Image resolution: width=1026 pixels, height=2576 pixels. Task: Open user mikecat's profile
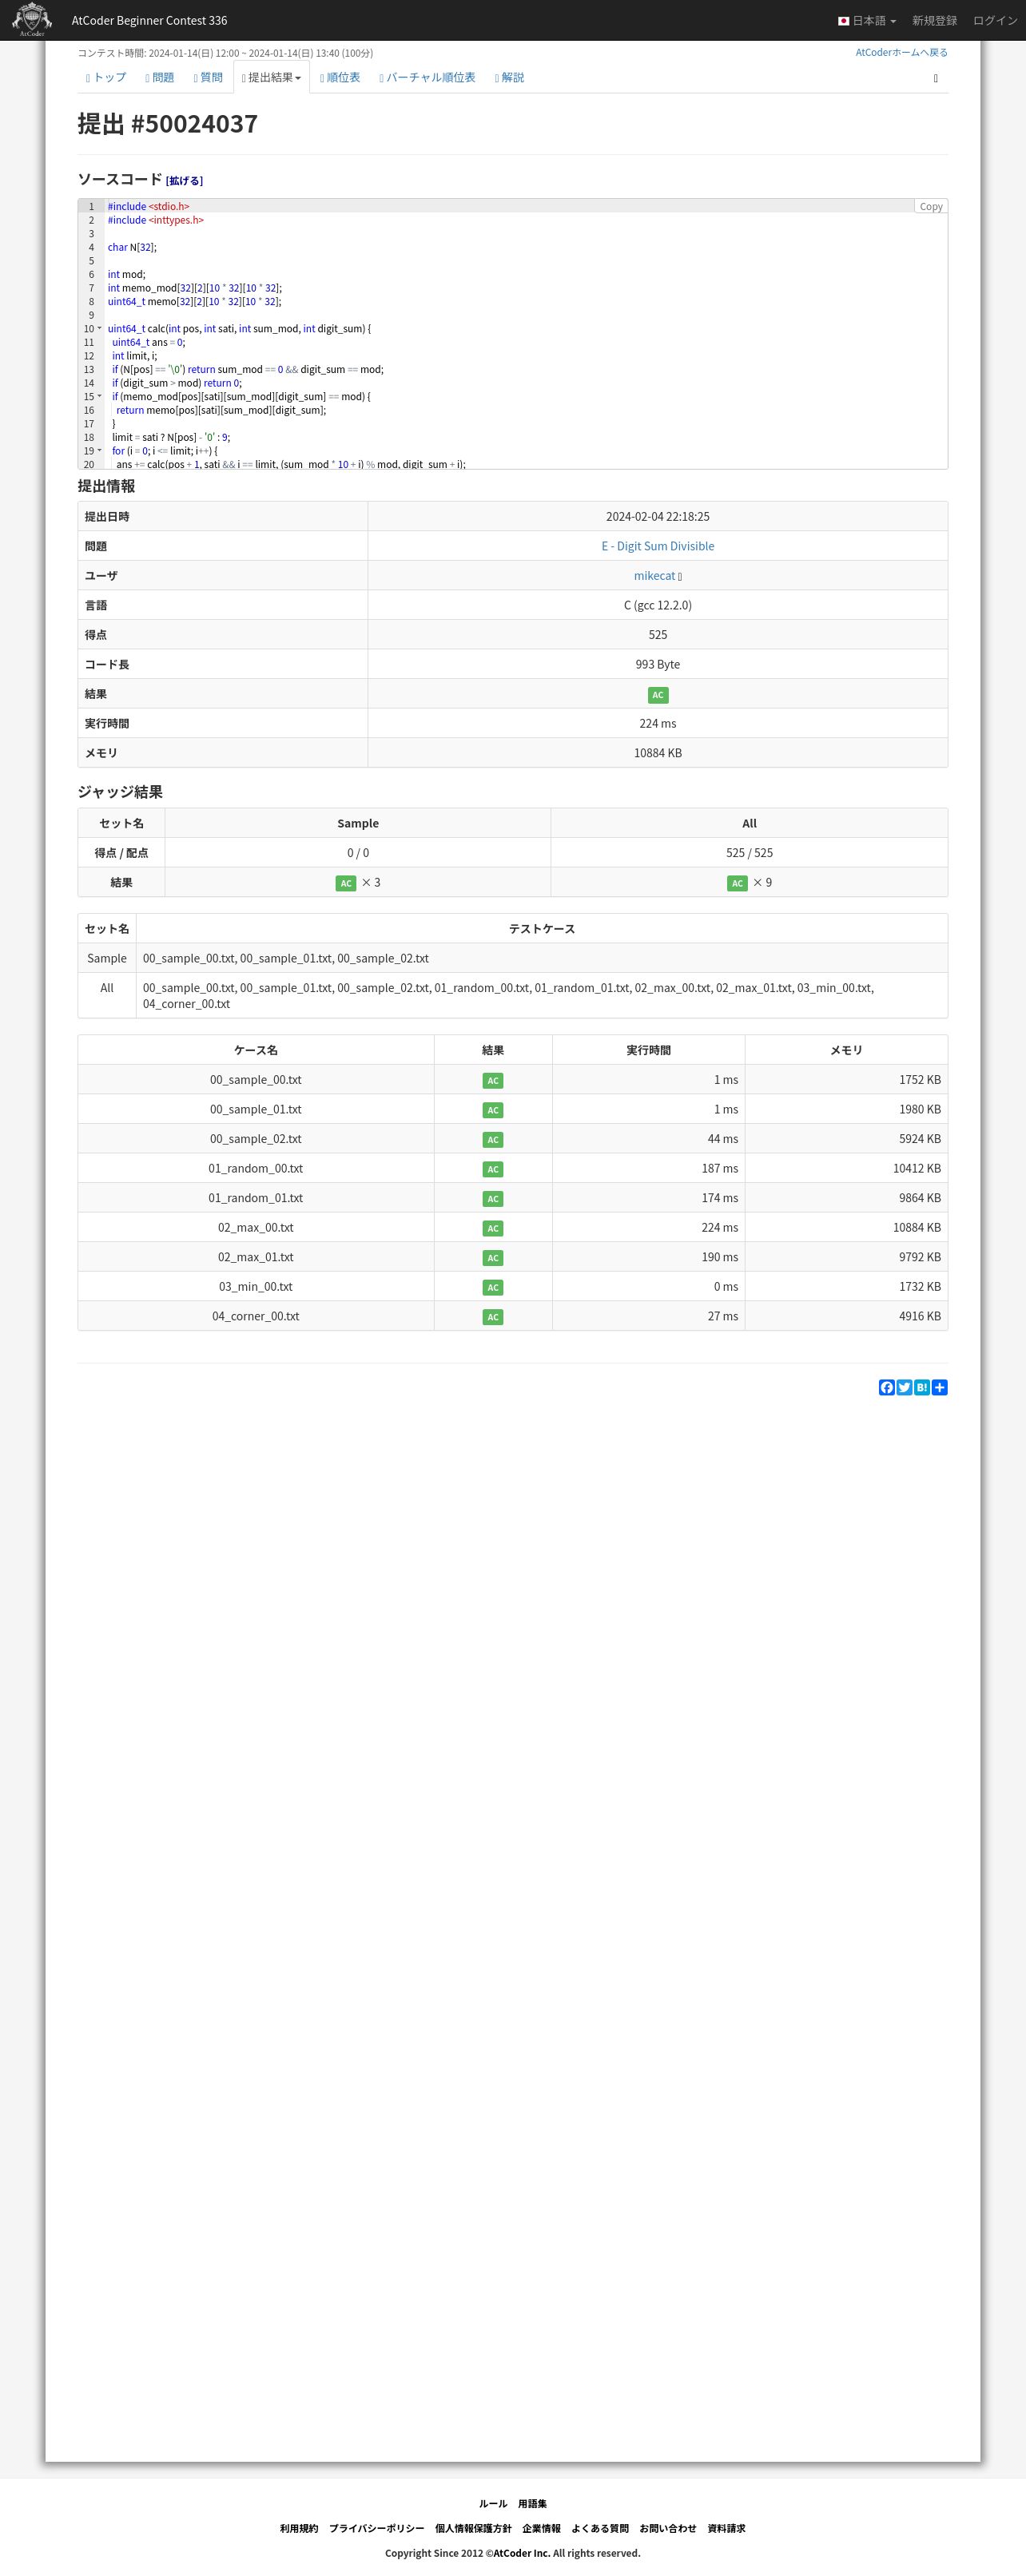[654, 576]
